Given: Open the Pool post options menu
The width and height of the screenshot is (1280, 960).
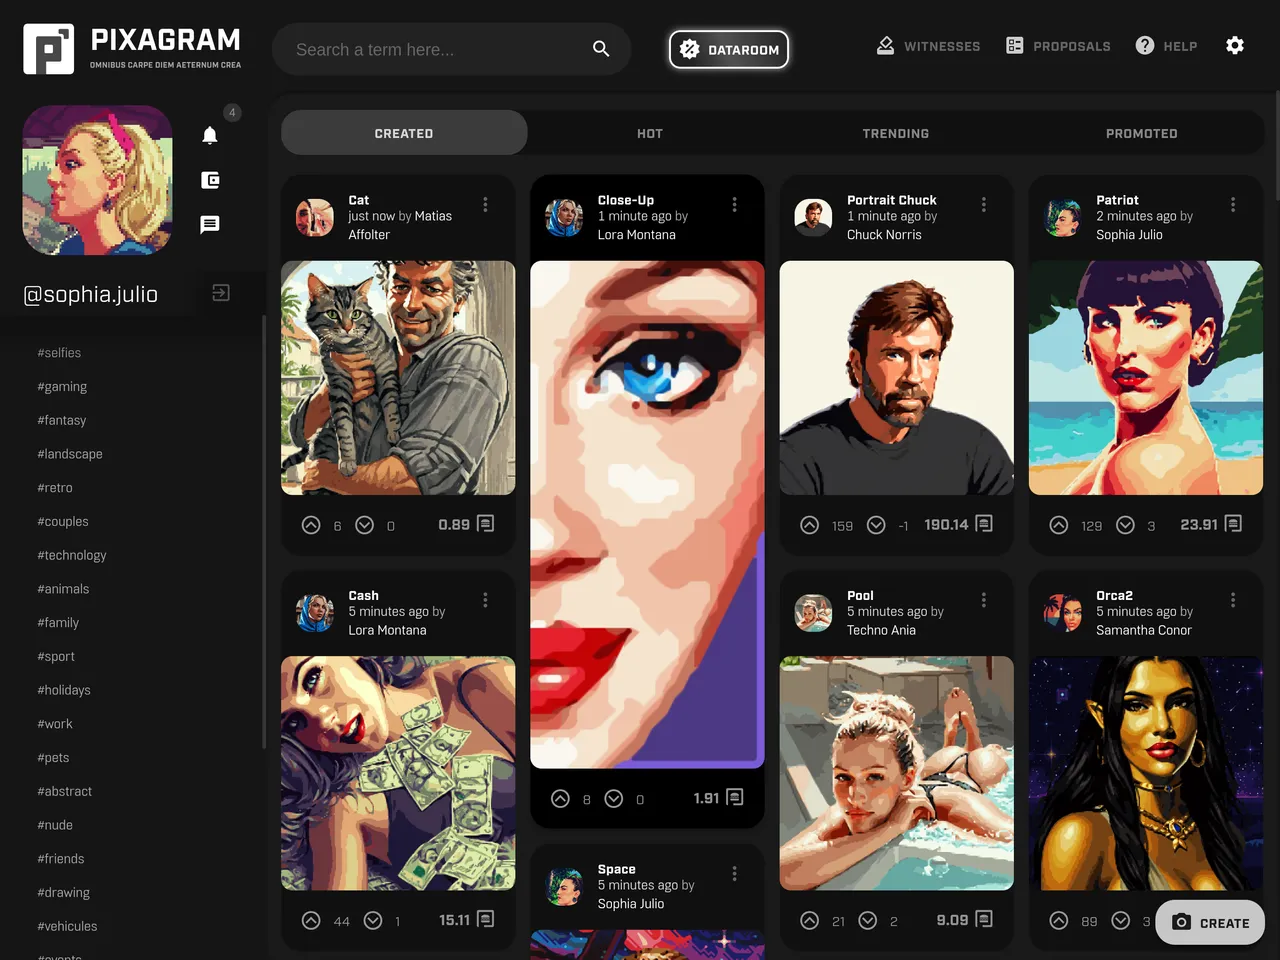Looking at the screenshot, I should pos(983,600).
